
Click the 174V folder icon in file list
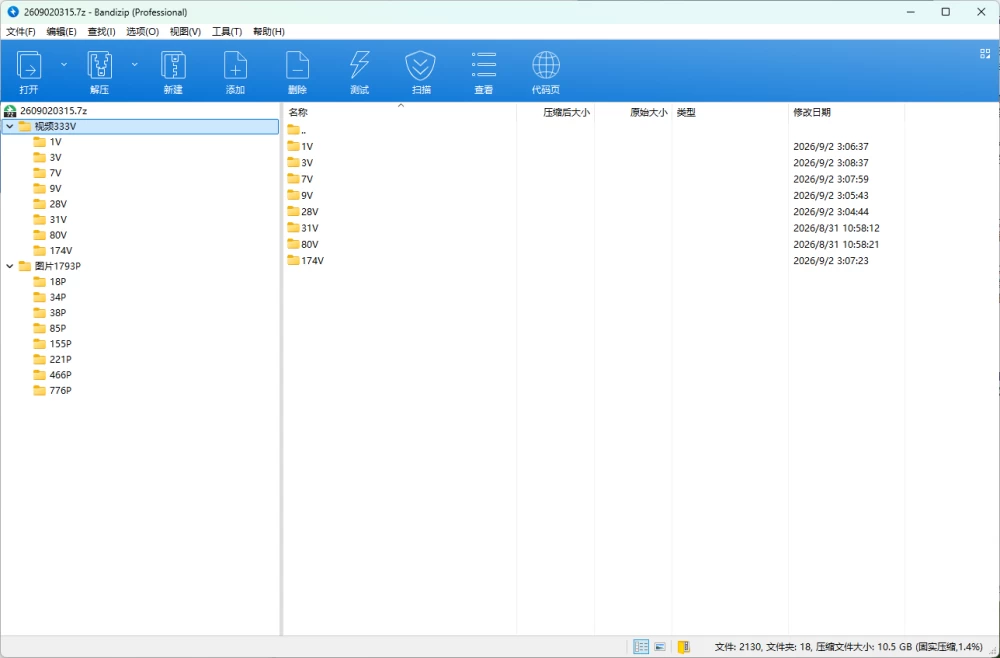[x=293, y=260]
